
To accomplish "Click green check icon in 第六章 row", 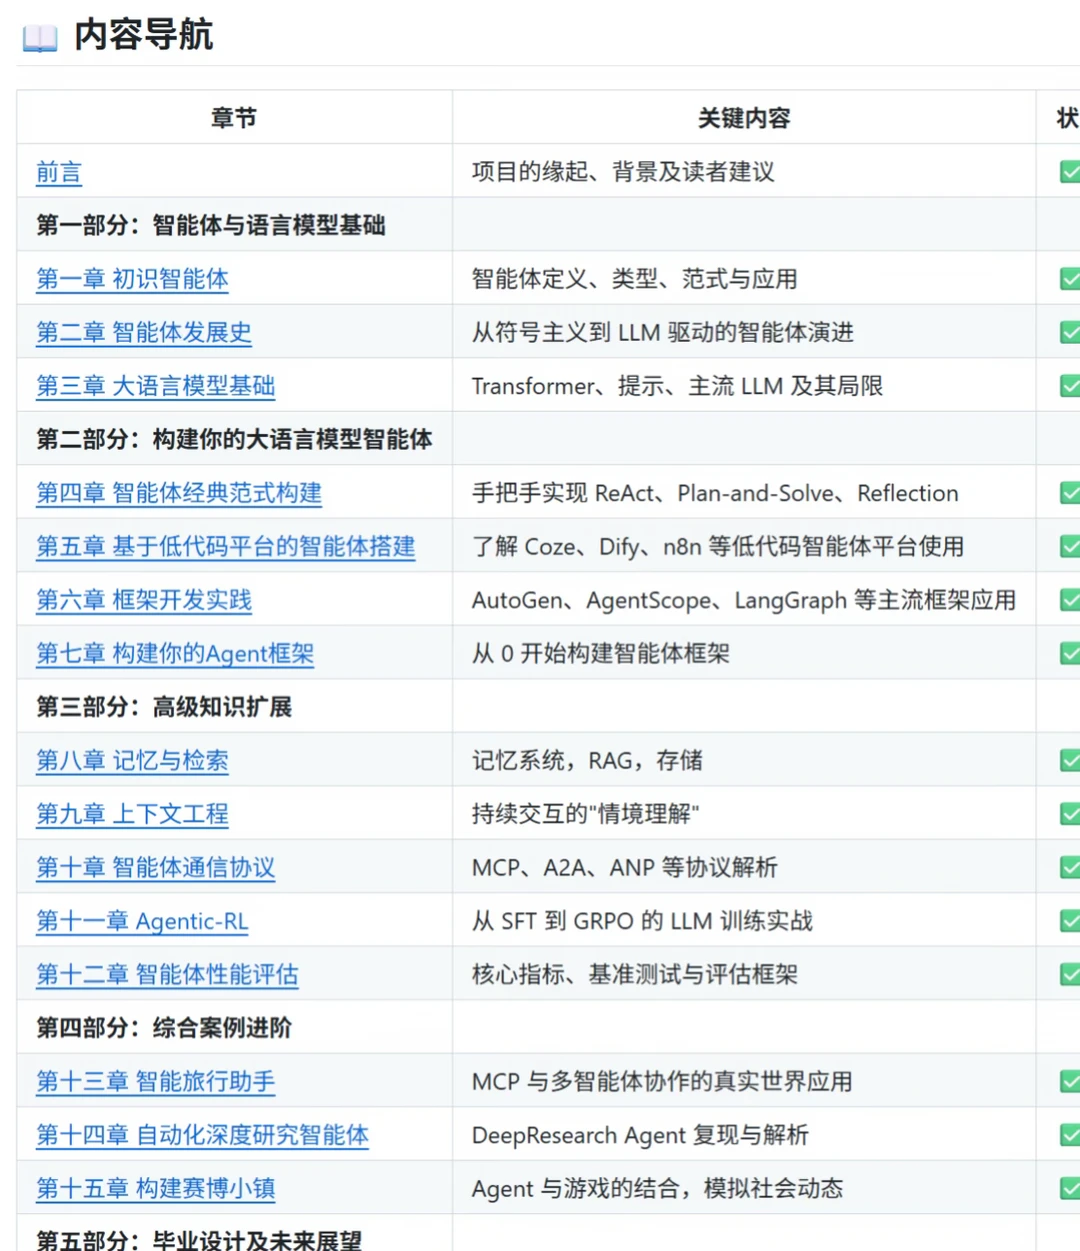I will [1070, 600].
